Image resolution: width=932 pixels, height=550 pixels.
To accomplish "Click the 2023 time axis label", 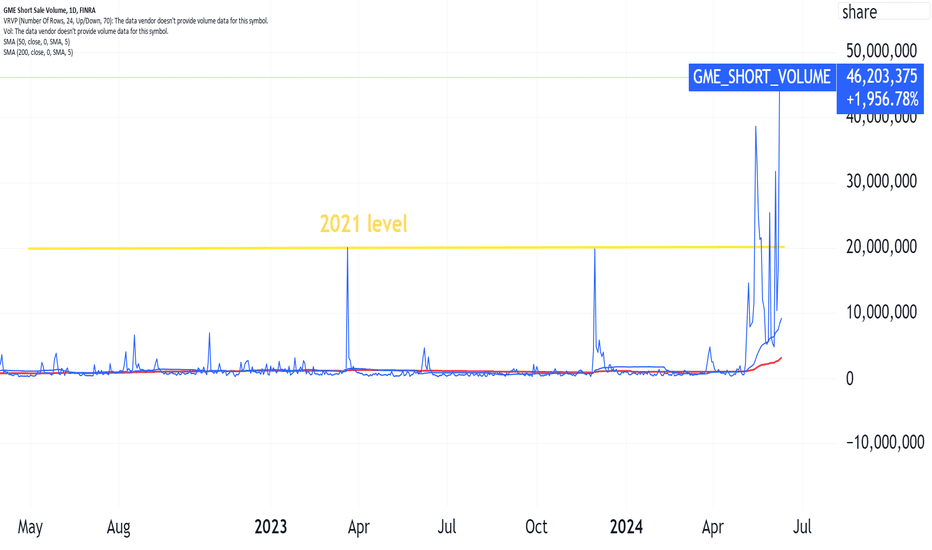I will point(270,527).
